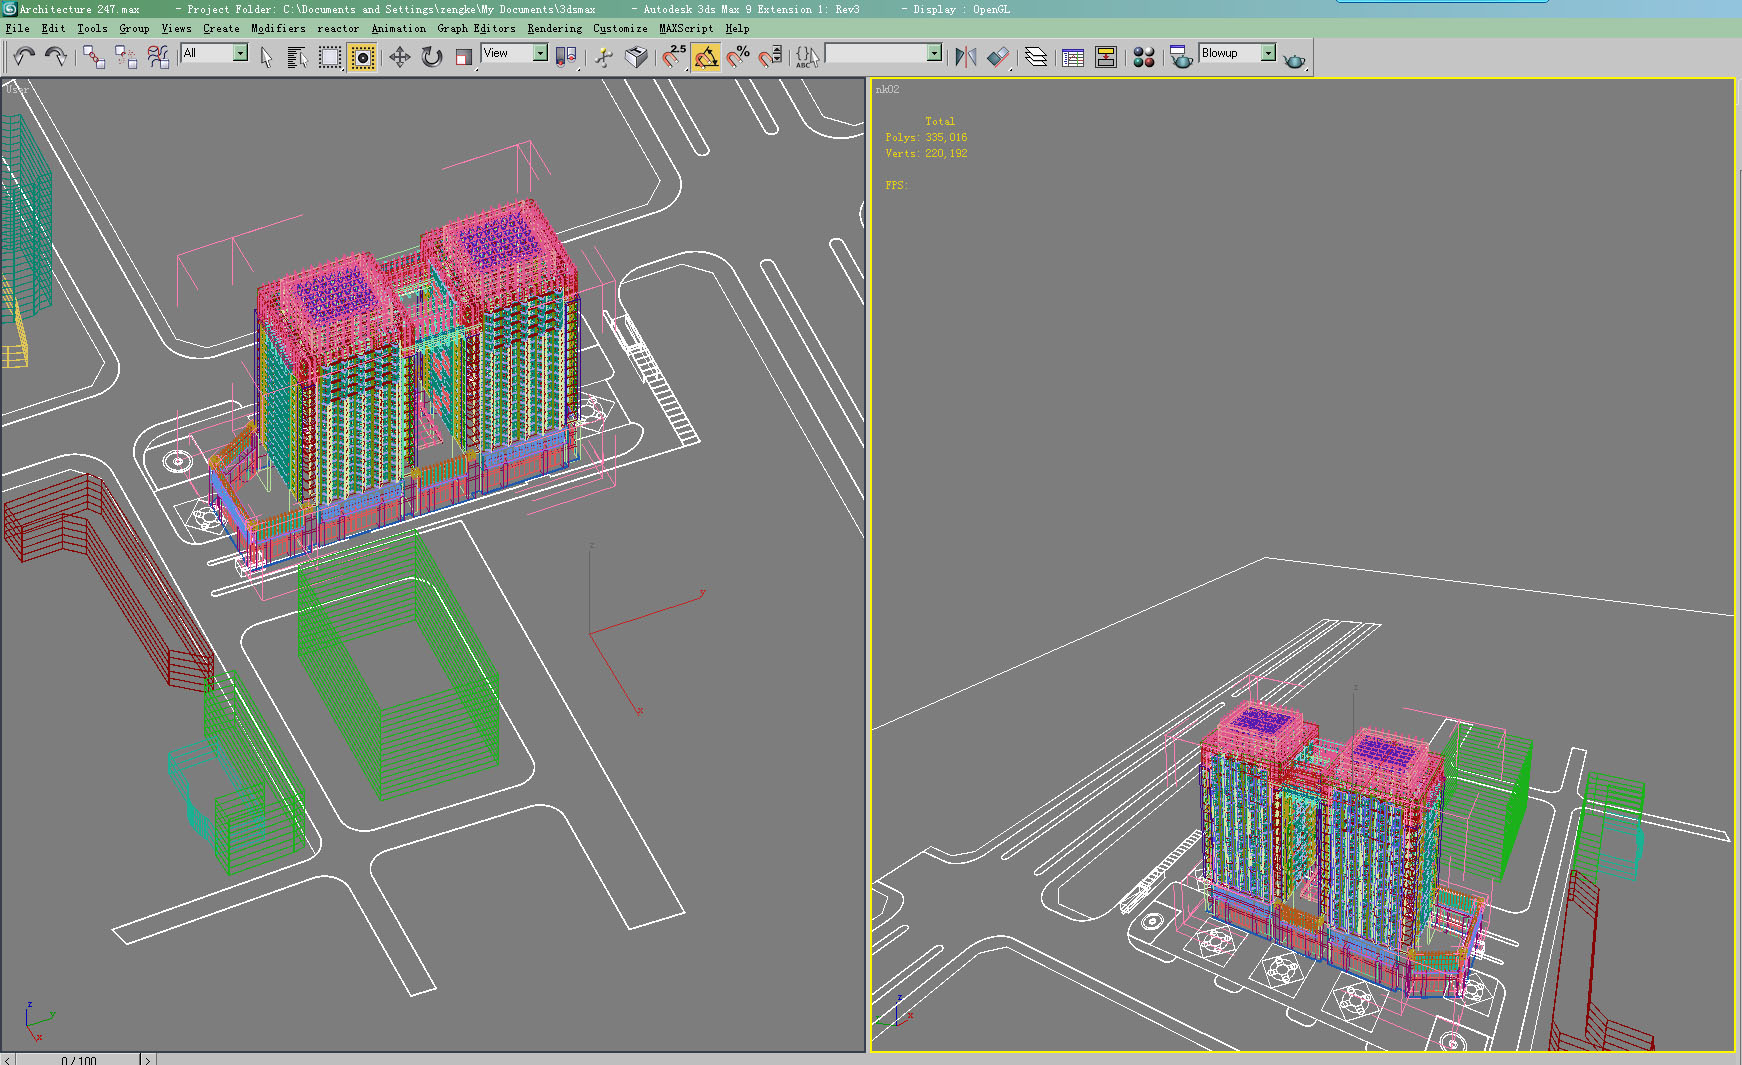This screenshot has height=1065, width=1742.
Task: Toggle Percent Snap magnet
Action: pyautogui.click(x=738, y=57)
